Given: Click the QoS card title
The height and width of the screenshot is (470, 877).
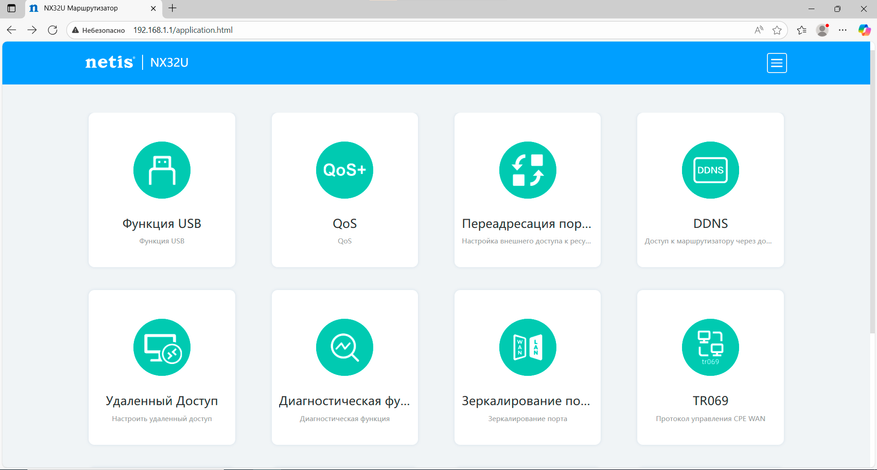Looking at the screenshot, I should (345, 224).
